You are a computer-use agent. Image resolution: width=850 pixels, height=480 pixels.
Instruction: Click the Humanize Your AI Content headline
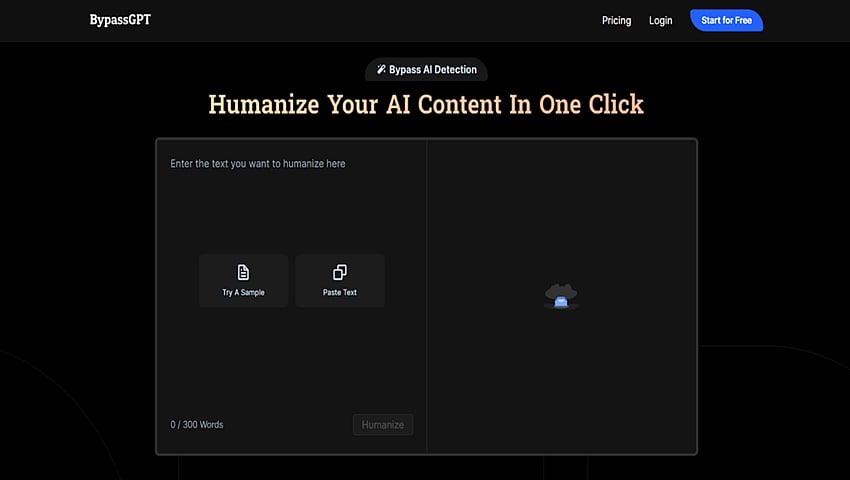pyautogui.click(x=426, y=104)
